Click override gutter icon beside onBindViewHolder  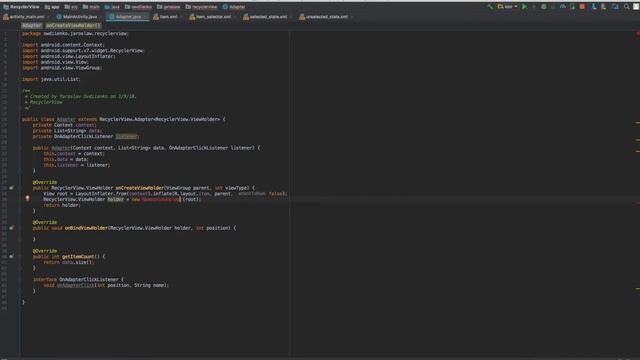pos(11,228)
